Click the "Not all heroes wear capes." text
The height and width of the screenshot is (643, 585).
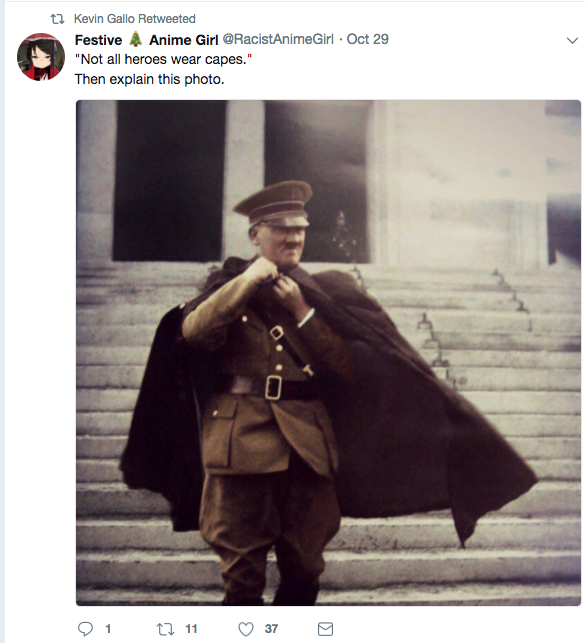pos(163,59)
